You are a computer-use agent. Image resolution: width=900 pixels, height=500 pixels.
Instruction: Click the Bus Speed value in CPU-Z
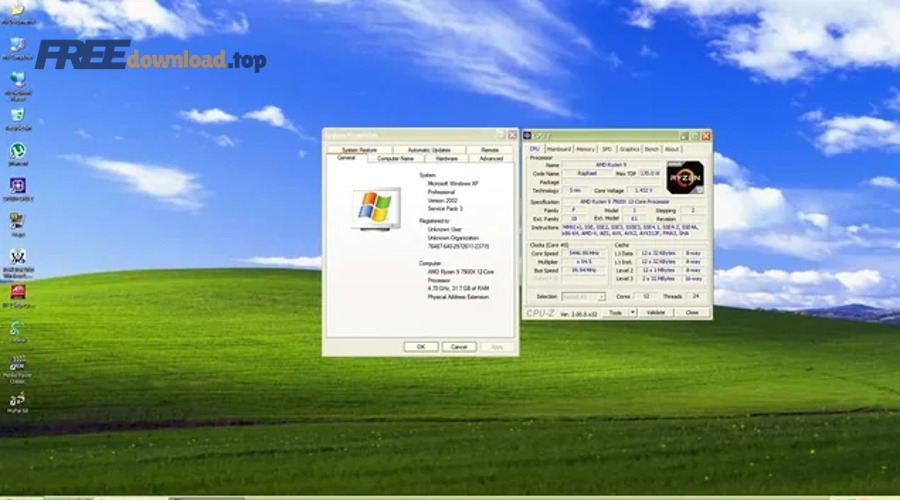tap(584, 270)
